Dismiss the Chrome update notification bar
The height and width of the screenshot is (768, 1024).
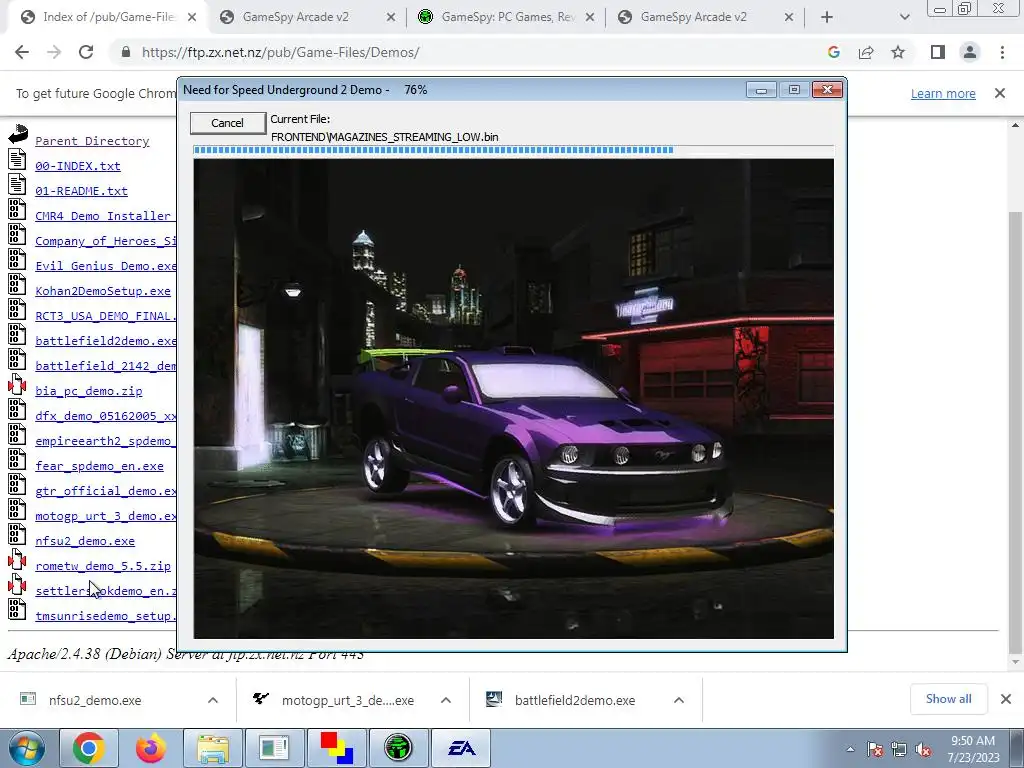pyautogui.click(x=999, y=93)
